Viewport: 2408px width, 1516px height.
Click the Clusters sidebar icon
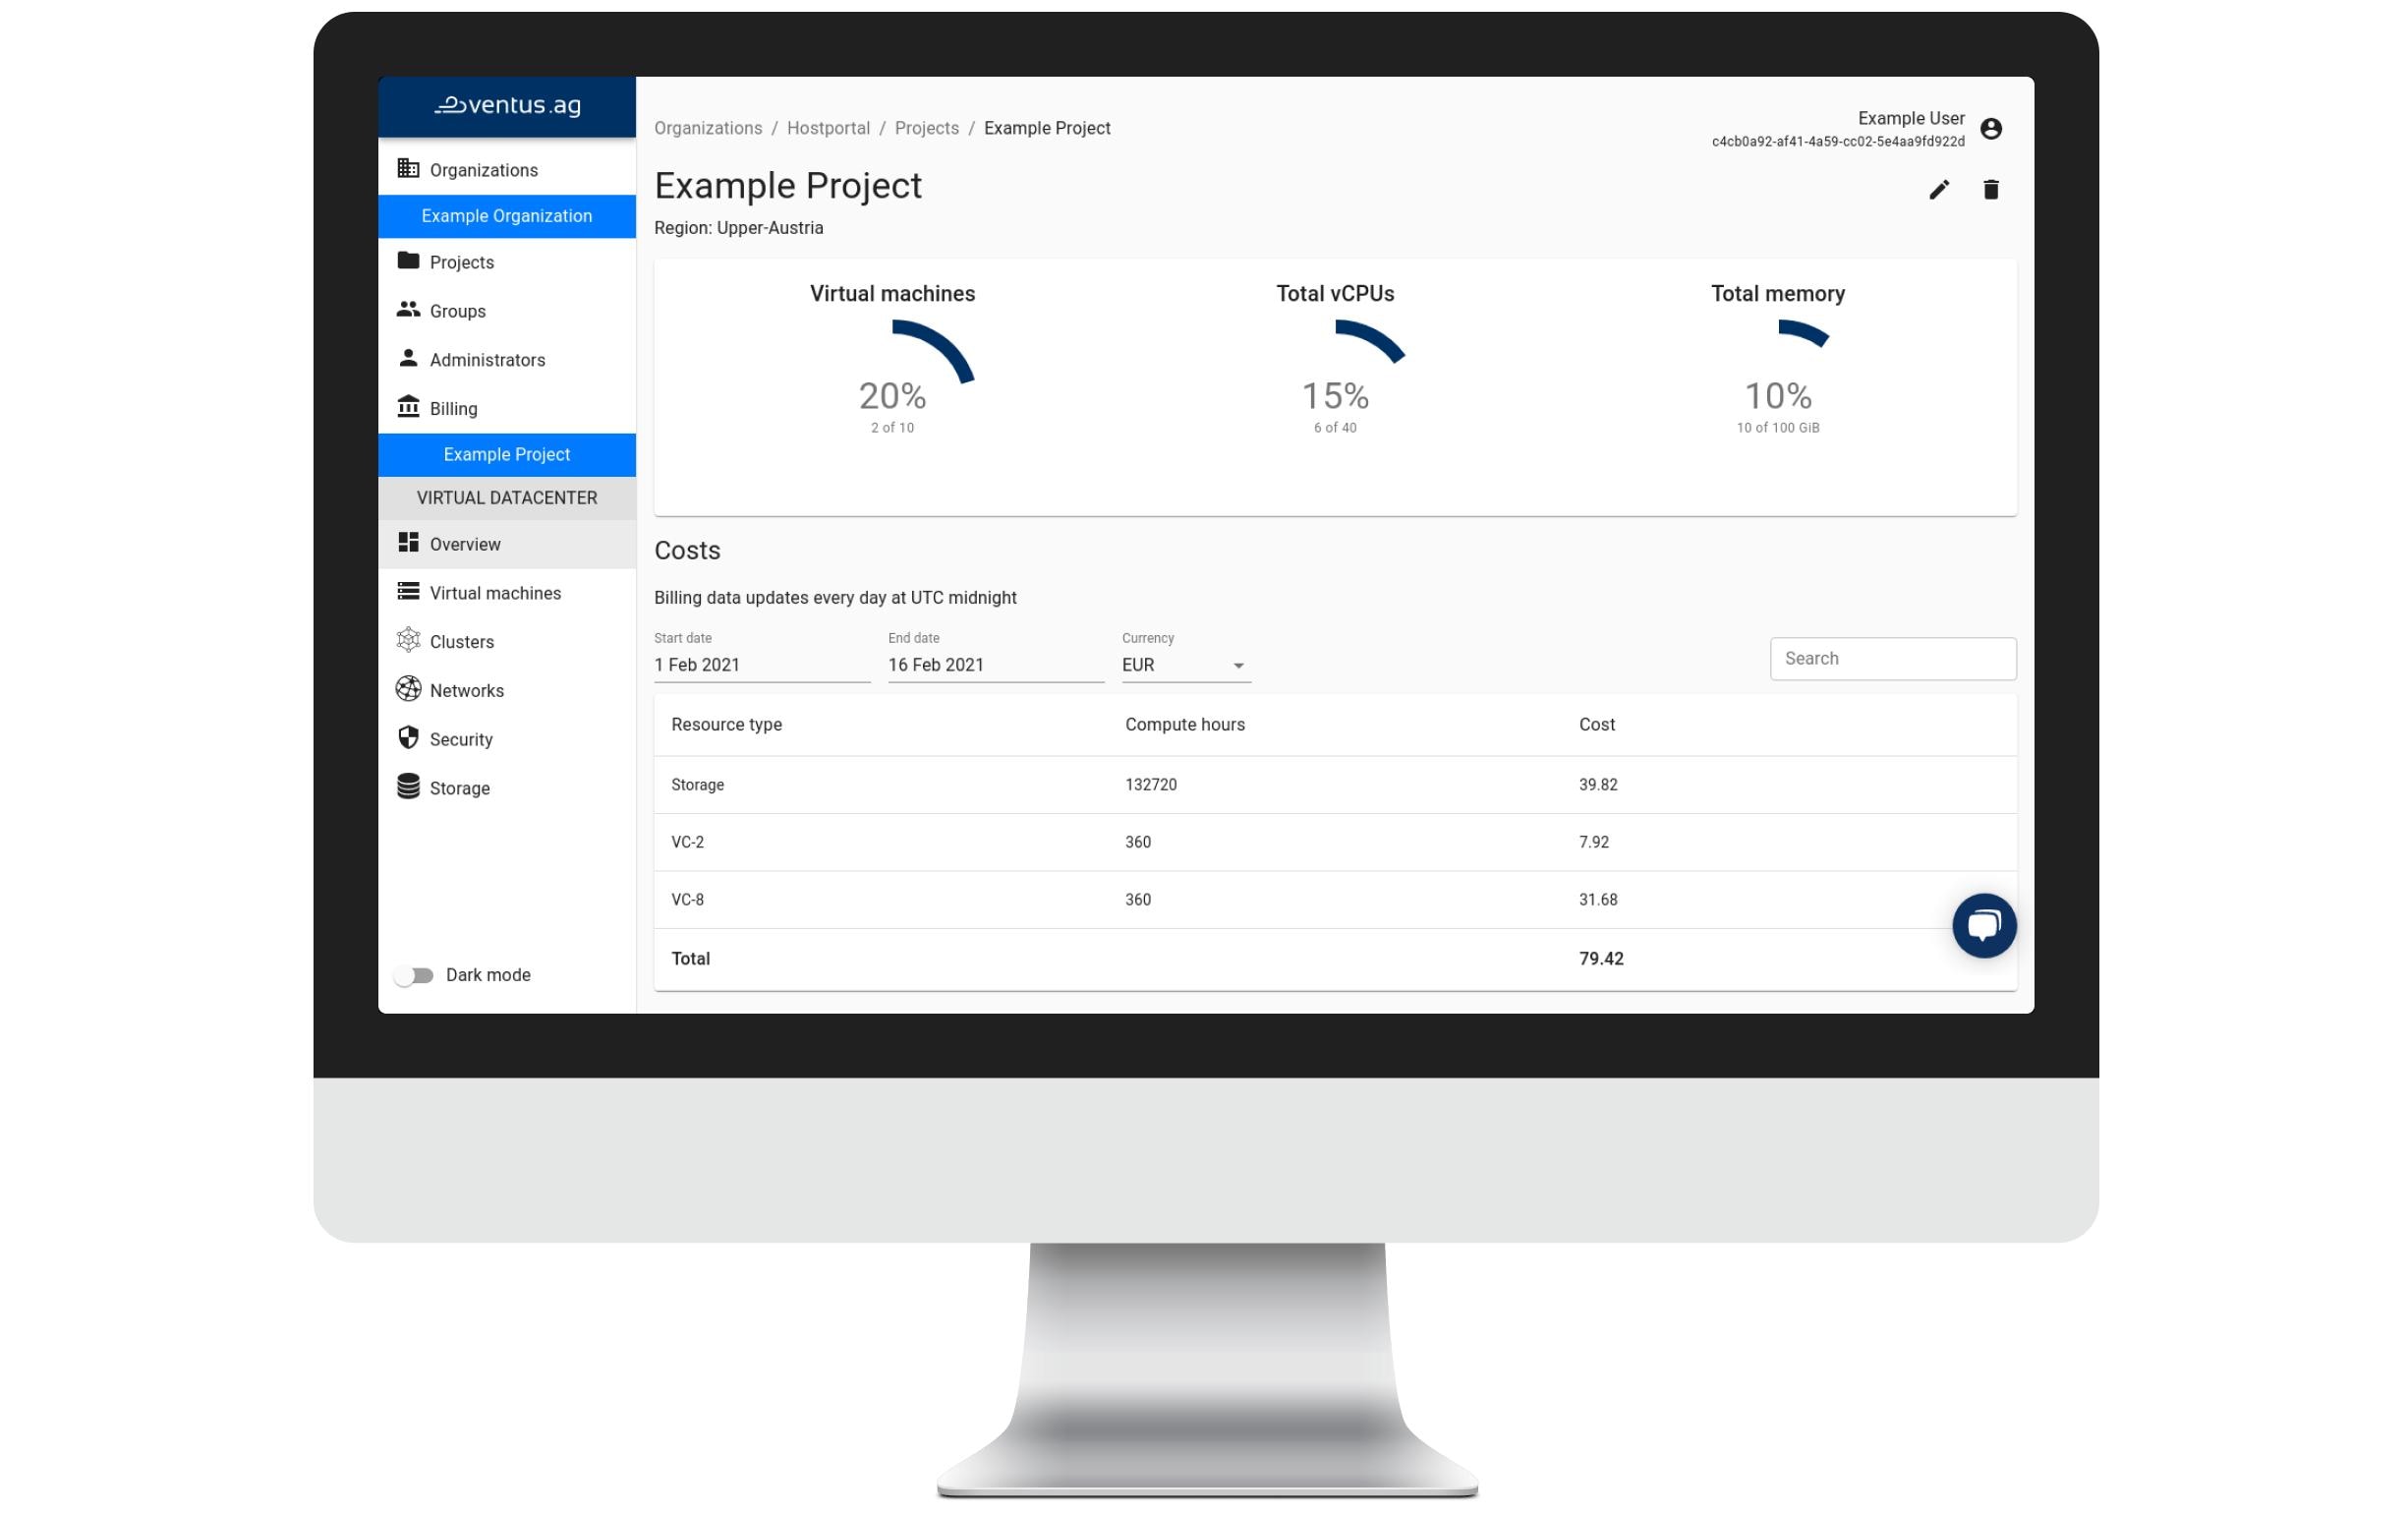[408, 640]
